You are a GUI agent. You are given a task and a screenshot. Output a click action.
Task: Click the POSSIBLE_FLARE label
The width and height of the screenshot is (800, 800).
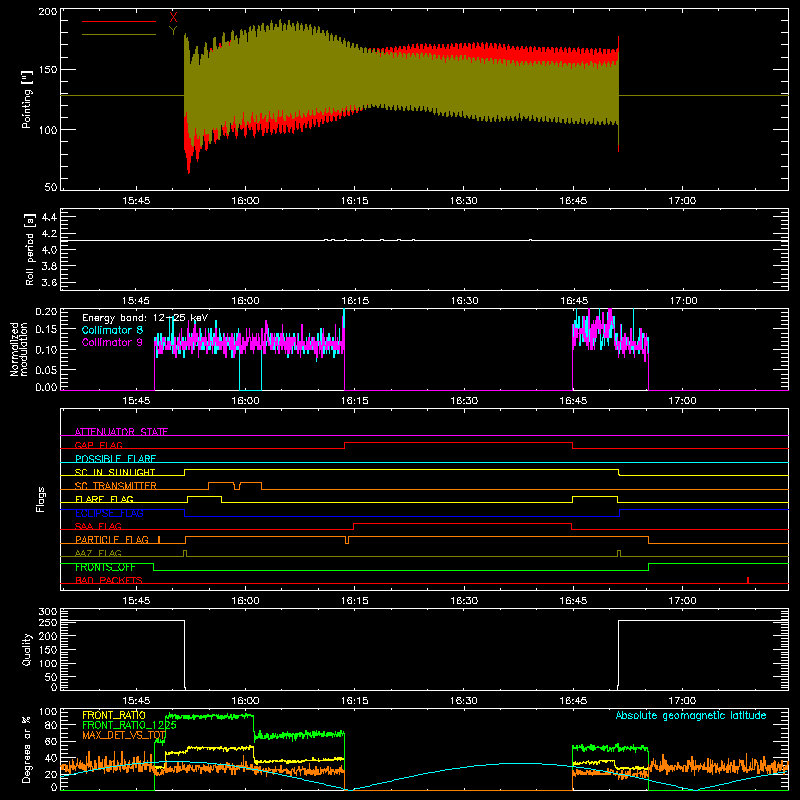(115, 459)
